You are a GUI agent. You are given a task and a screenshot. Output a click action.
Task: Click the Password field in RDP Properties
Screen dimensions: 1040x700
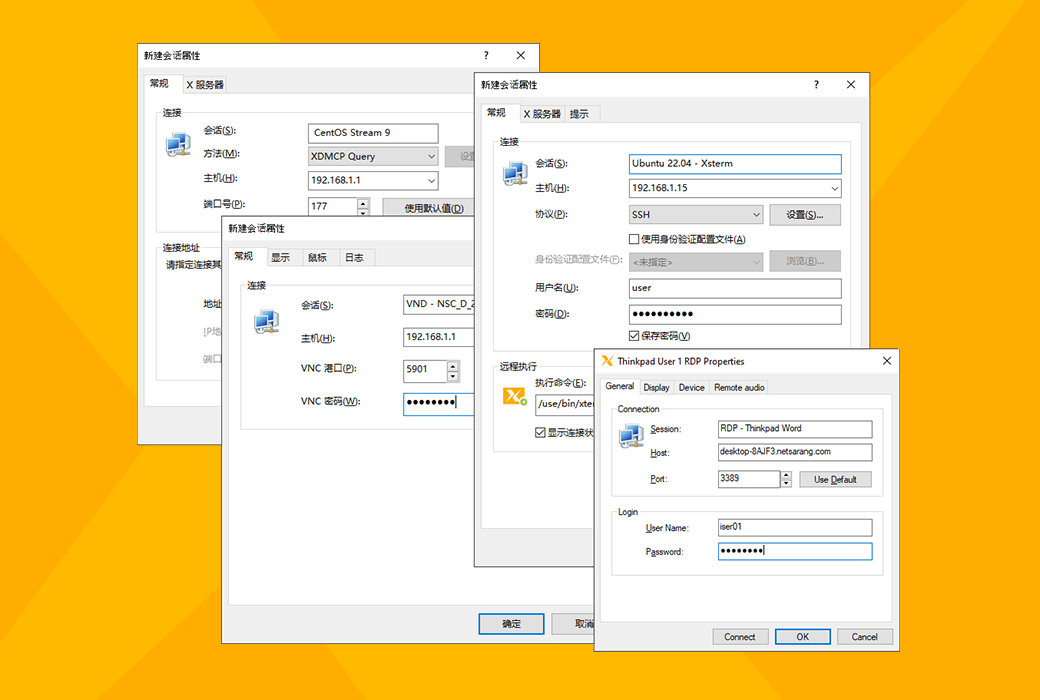pyautogui.click(x=795, y=551)
